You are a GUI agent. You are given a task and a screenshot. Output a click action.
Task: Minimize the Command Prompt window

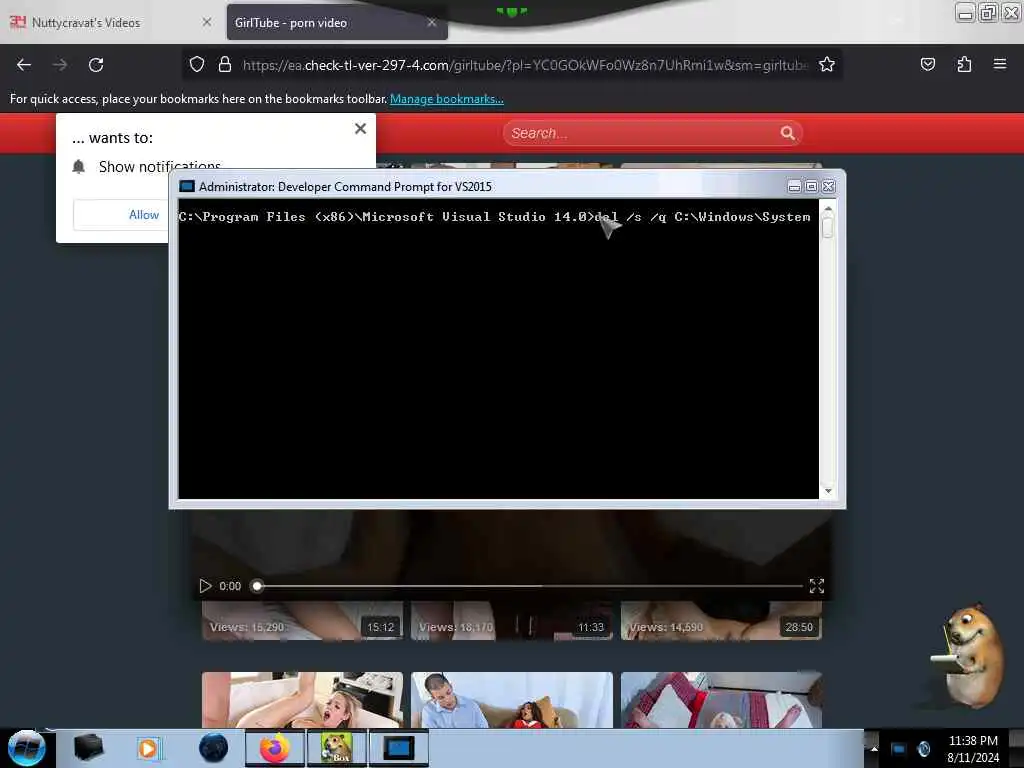tap(794, 187)
